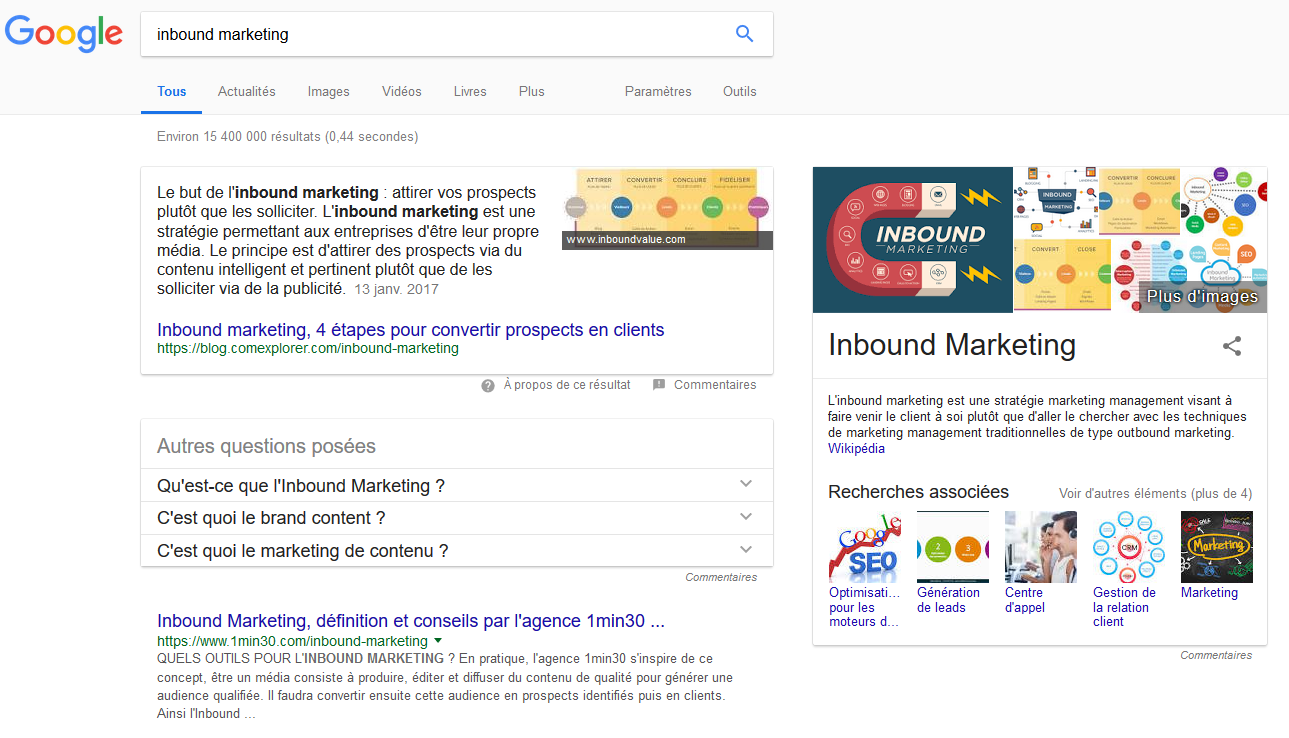Click the Inbound Marketing panel title
1289x738 pixels.
pos(952,345)
